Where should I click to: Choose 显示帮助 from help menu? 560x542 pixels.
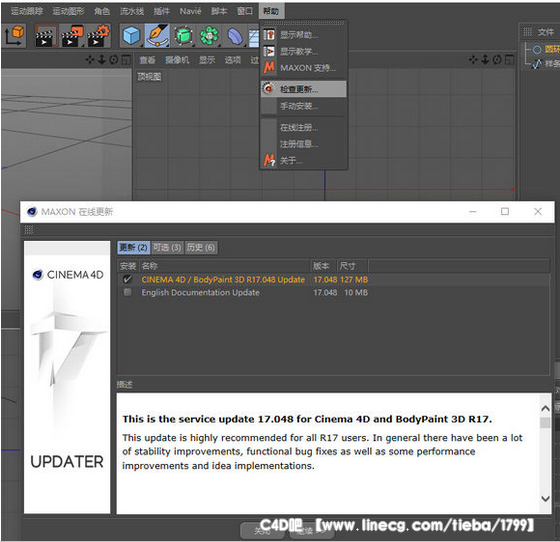[304, 35]
